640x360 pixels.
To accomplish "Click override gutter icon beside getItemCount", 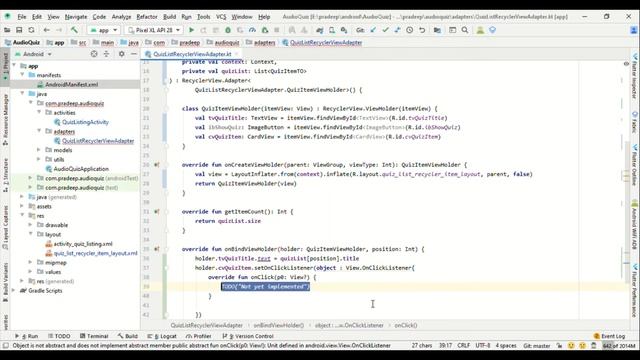I will pos(157,212).
